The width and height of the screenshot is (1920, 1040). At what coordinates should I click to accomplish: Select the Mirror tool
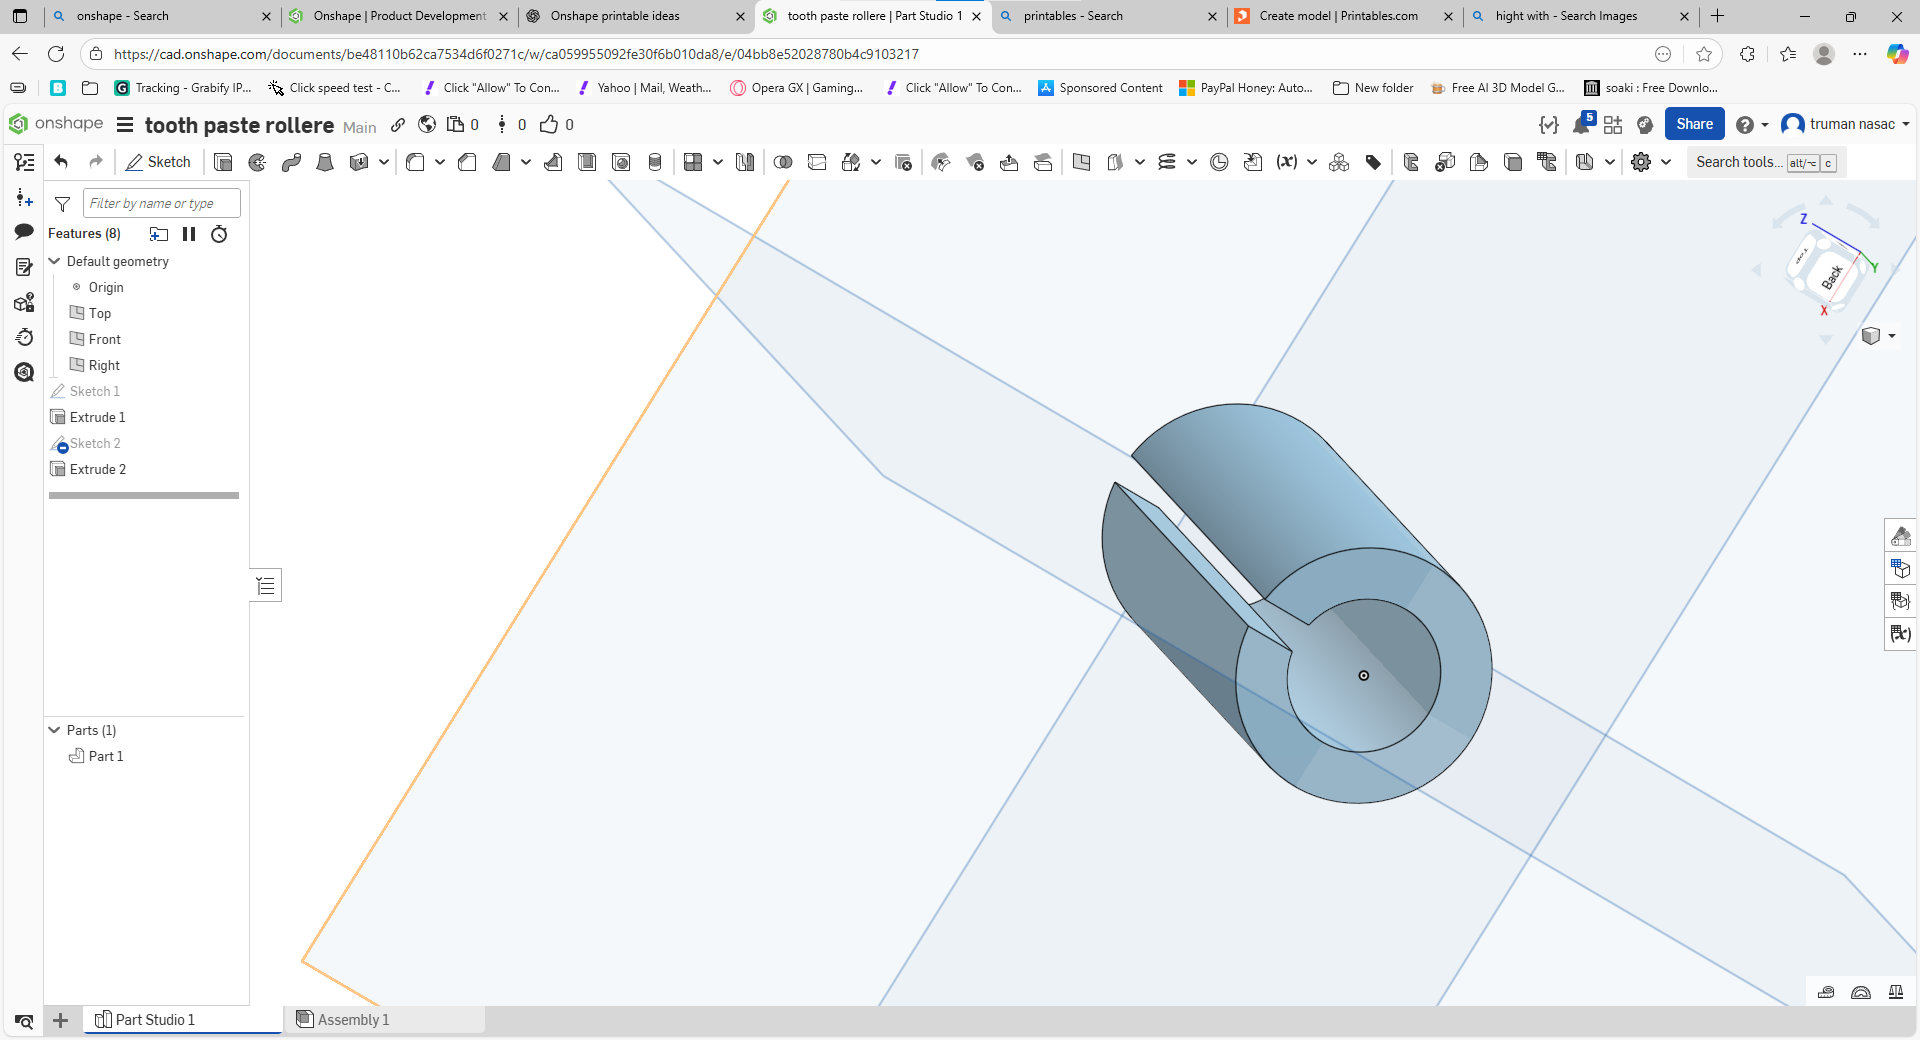pyautogui.click(x=745, y=162)
